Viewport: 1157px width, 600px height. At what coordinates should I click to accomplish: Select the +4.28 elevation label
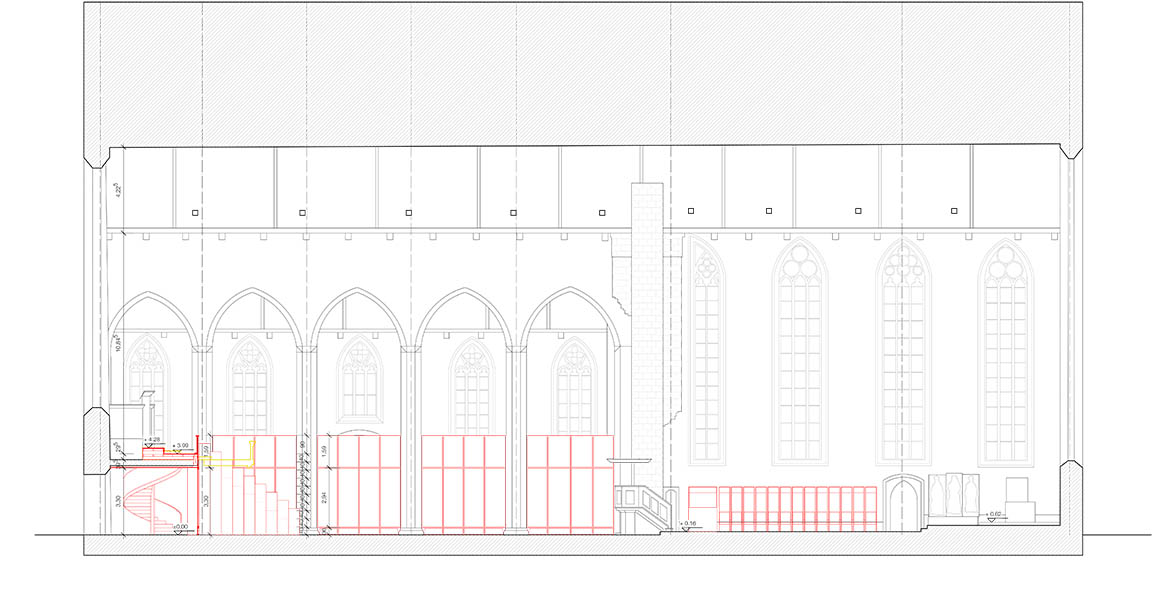pyautogui.click(x=153, y=439)
